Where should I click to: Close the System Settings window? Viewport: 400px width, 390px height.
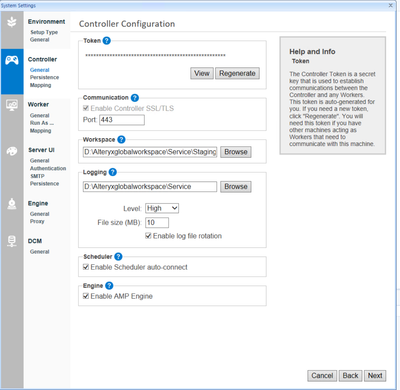pyautogui.click(x=391, y=5)
